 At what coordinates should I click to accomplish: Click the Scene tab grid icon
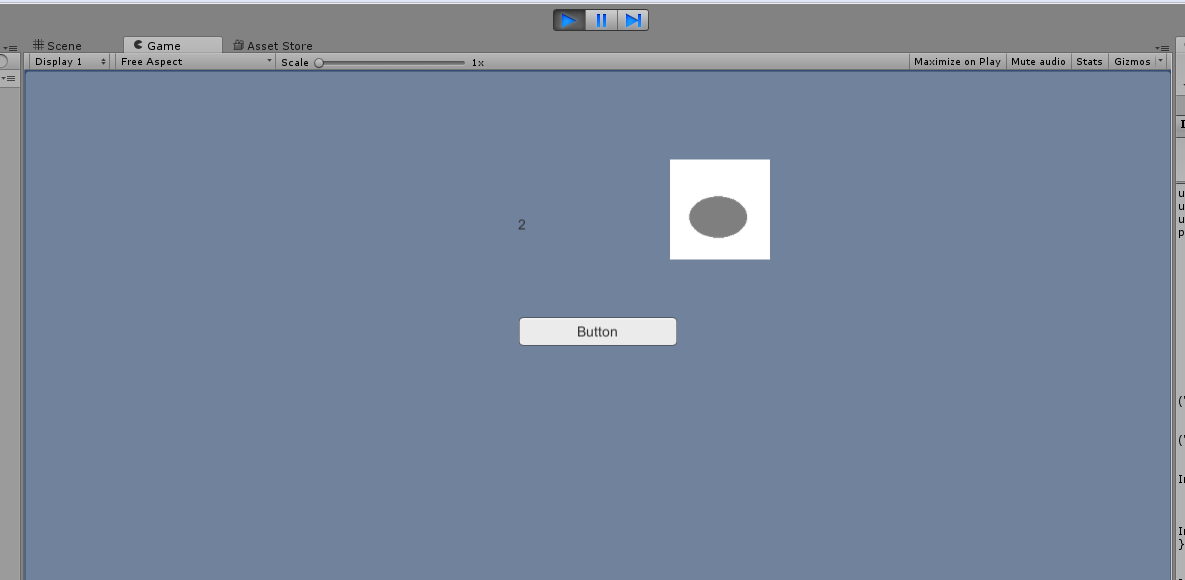(x=38, y=45)
